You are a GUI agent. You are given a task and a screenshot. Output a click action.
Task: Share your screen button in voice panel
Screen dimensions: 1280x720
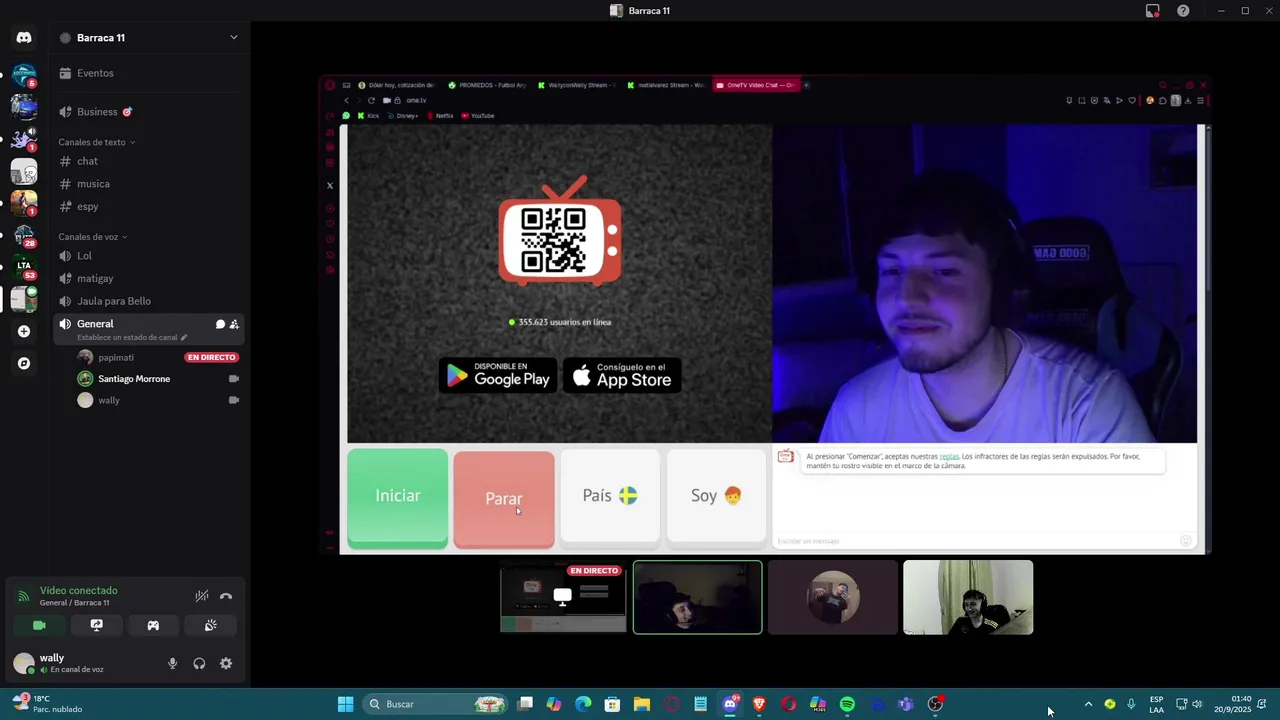tap(96, 625)
